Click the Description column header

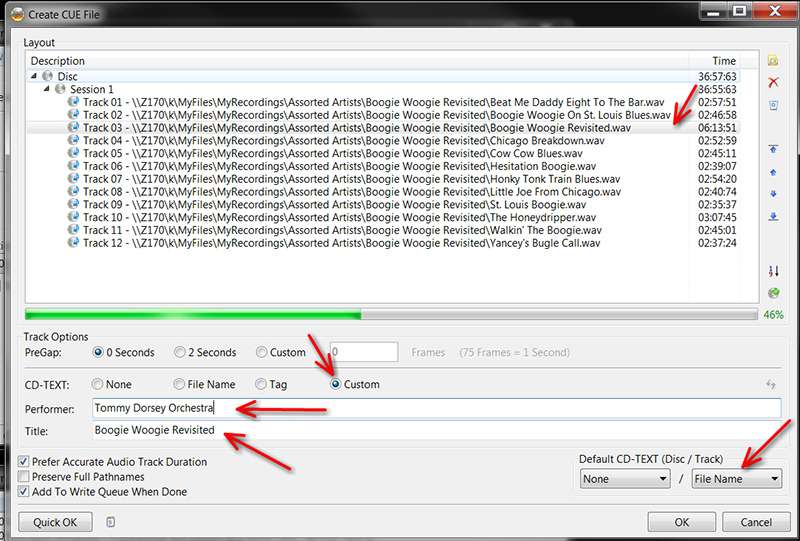(x=357, y=61)
